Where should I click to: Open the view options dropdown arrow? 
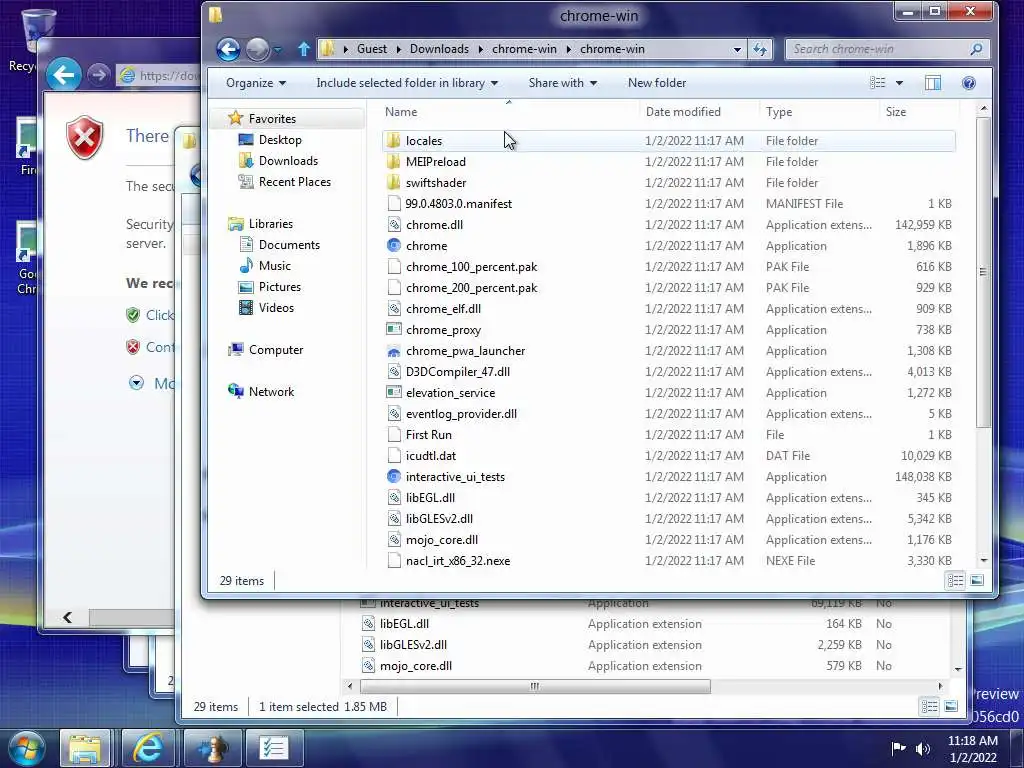[899, 83]
